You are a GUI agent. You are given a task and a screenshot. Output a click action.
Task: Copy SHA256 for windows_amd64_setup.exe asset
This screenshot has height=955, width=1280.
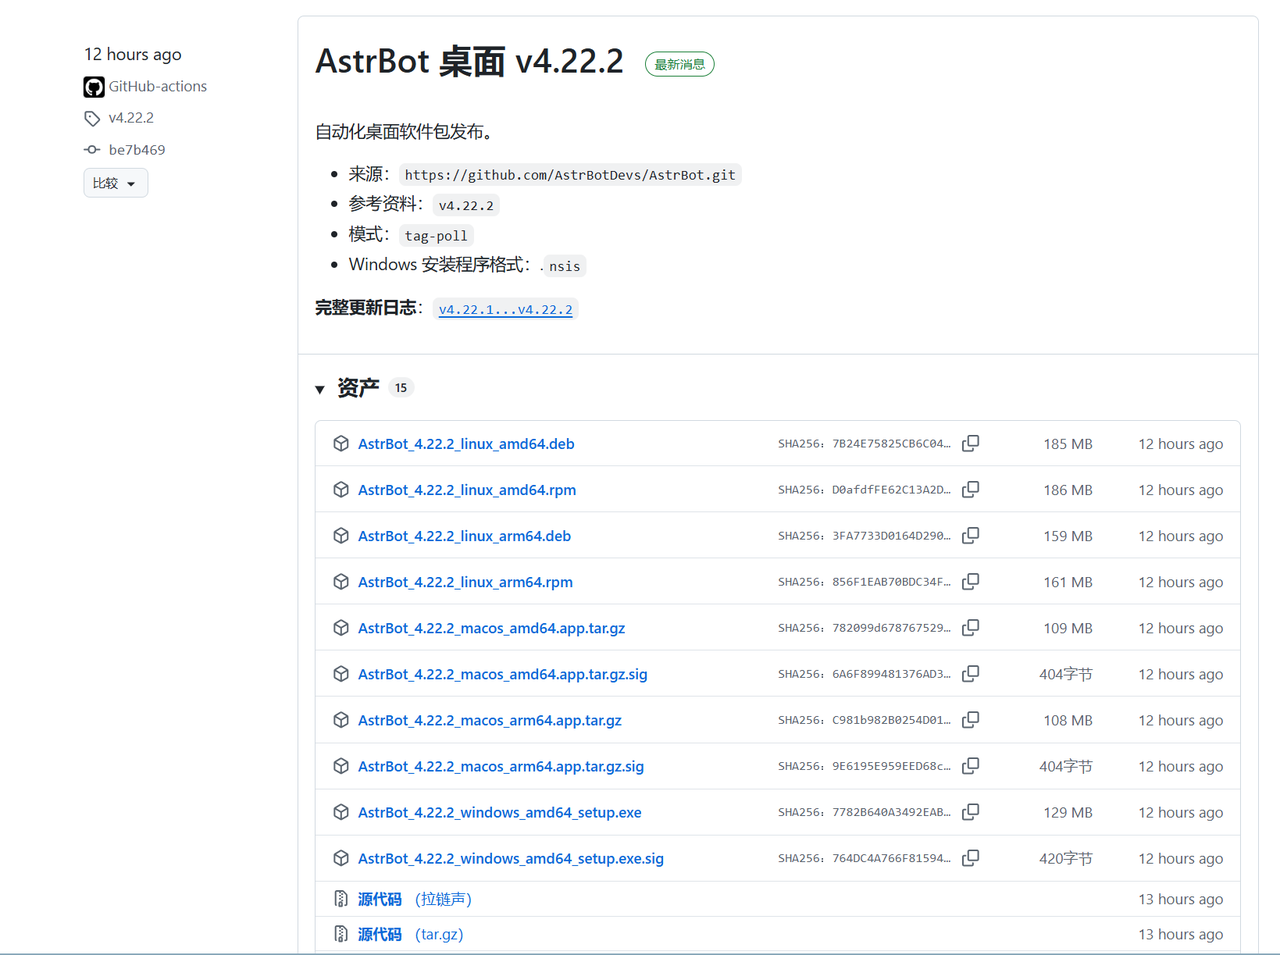(970, 811)
